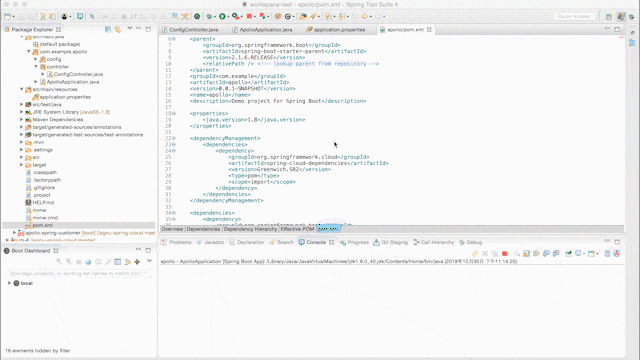Collapse src/main/resources folder node

pyautogui.click(x=22, y=89)
